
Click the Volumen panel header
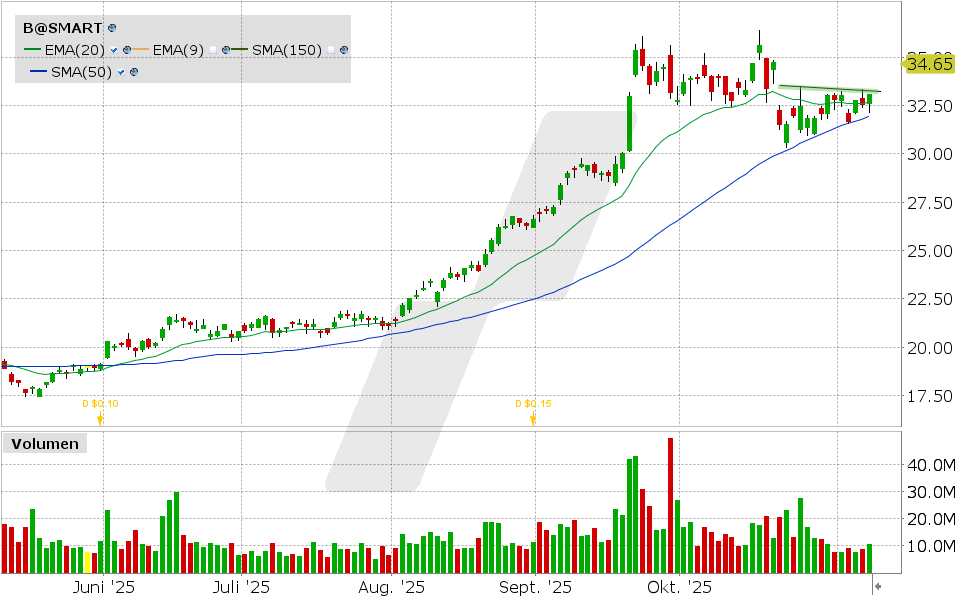[x=44, y=444]
